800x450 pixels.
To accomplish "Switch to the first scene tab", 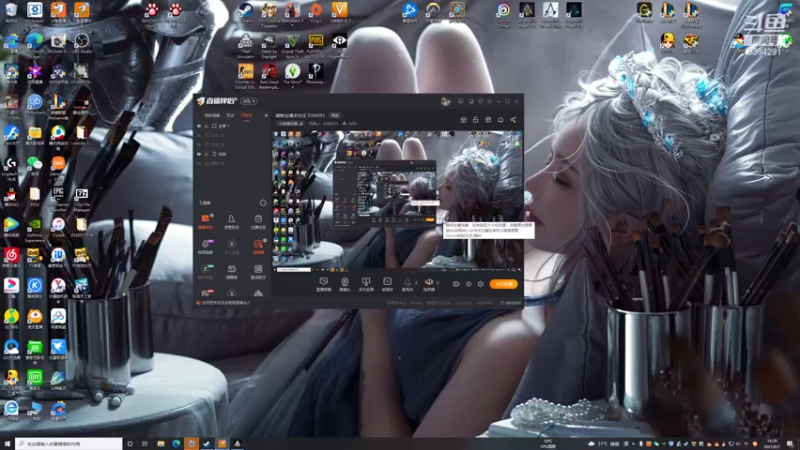I will coord(212,116).
